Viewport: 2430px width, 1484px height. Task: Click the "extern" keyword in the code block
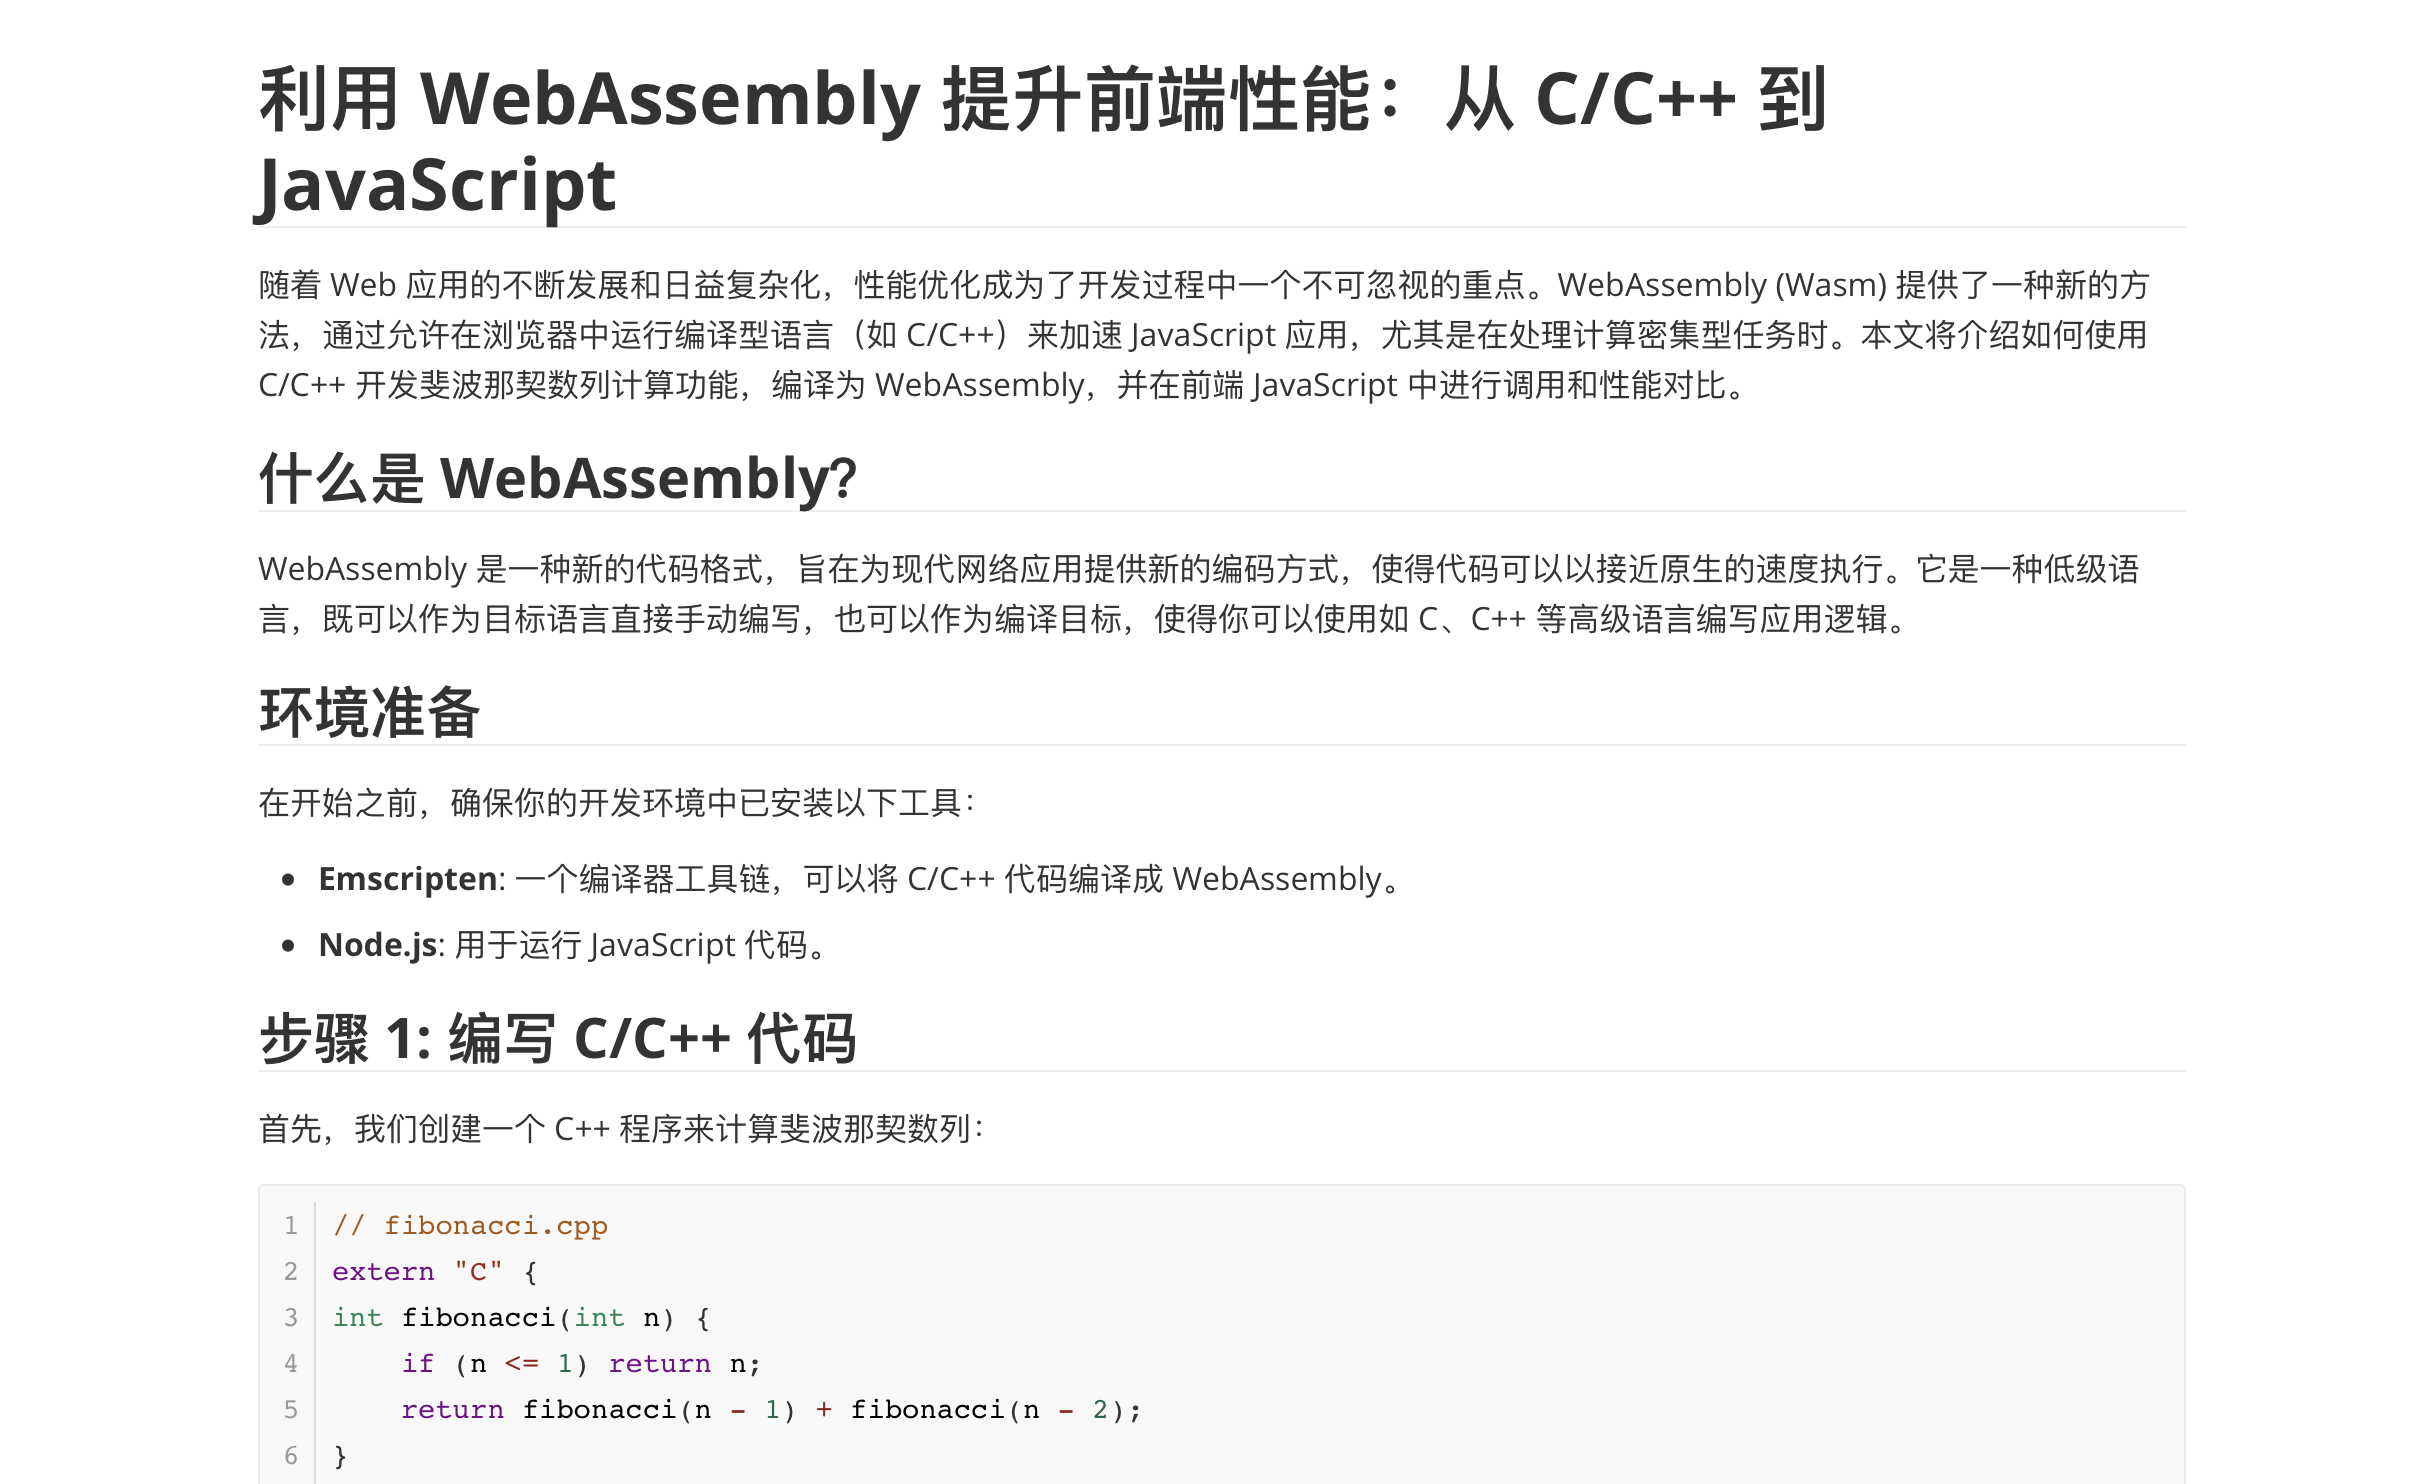pos(383,1272)
